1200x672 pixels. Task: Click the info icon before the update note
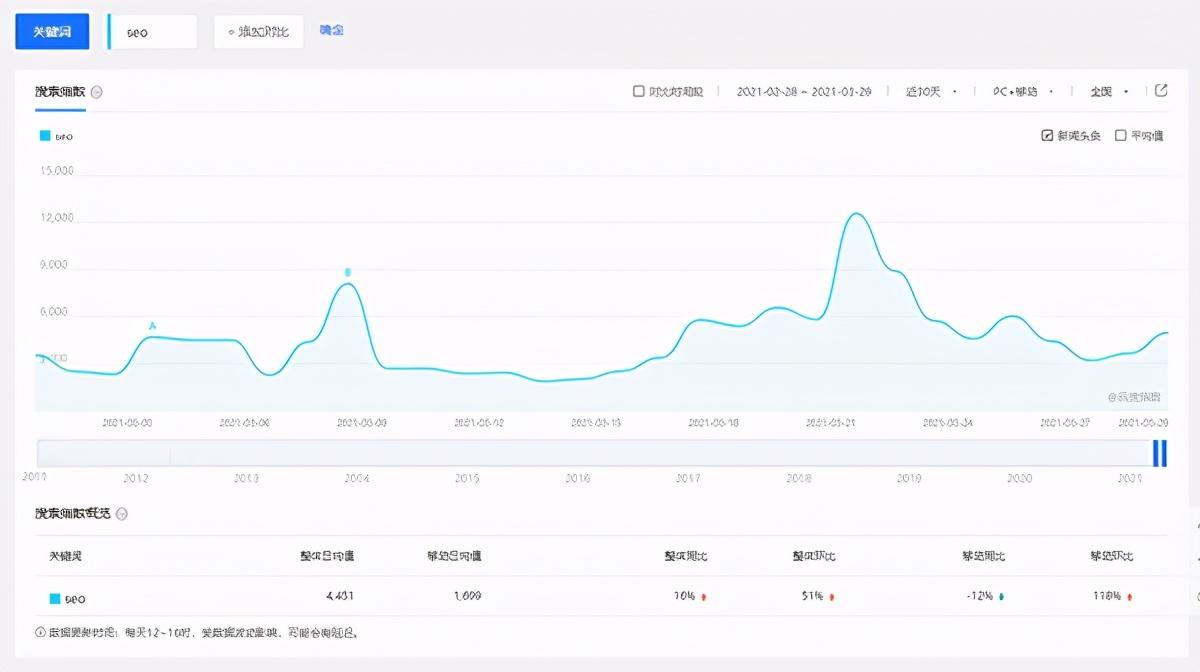(x=40, y=632)
